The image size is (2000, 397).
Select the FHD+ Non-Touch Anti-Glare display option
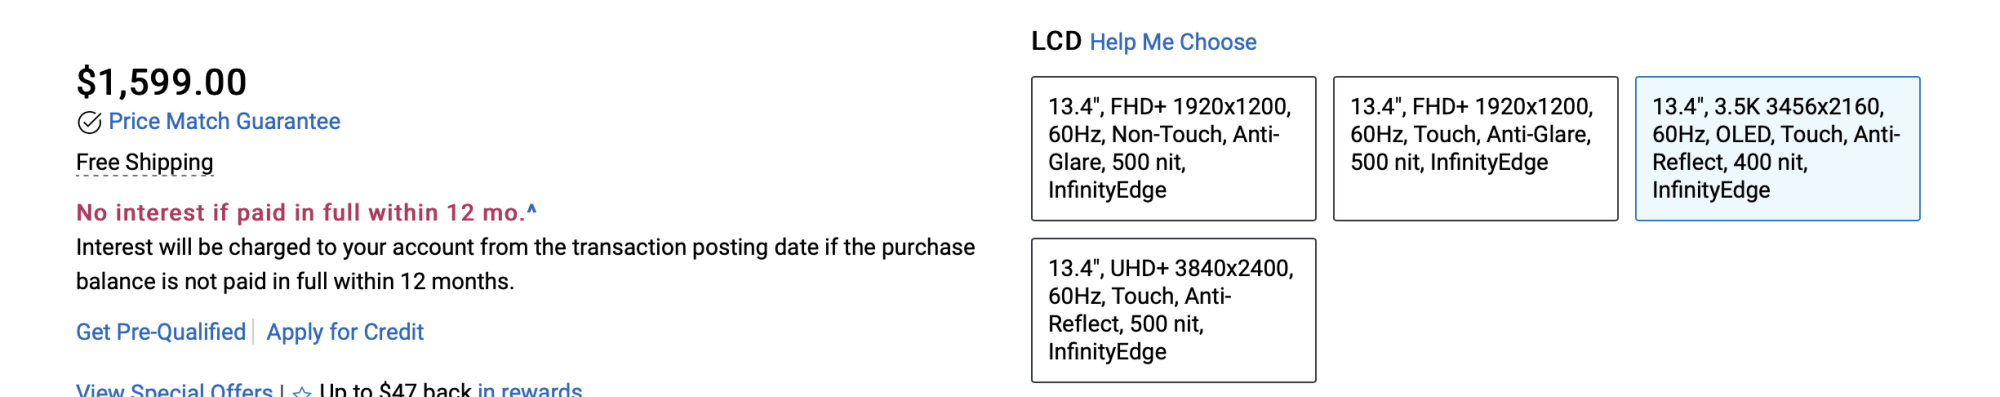click(1173, 148)
